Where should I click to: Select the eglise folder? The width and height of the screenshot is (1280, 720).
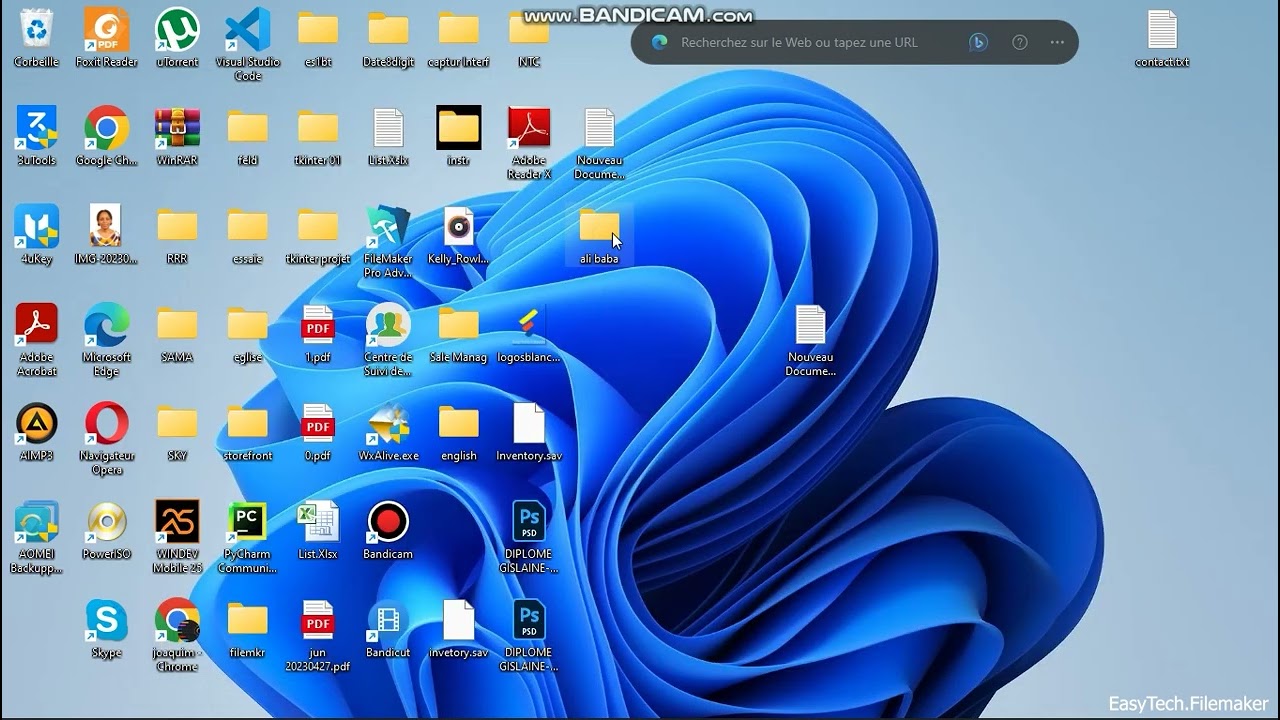click(x=247, y=325)
